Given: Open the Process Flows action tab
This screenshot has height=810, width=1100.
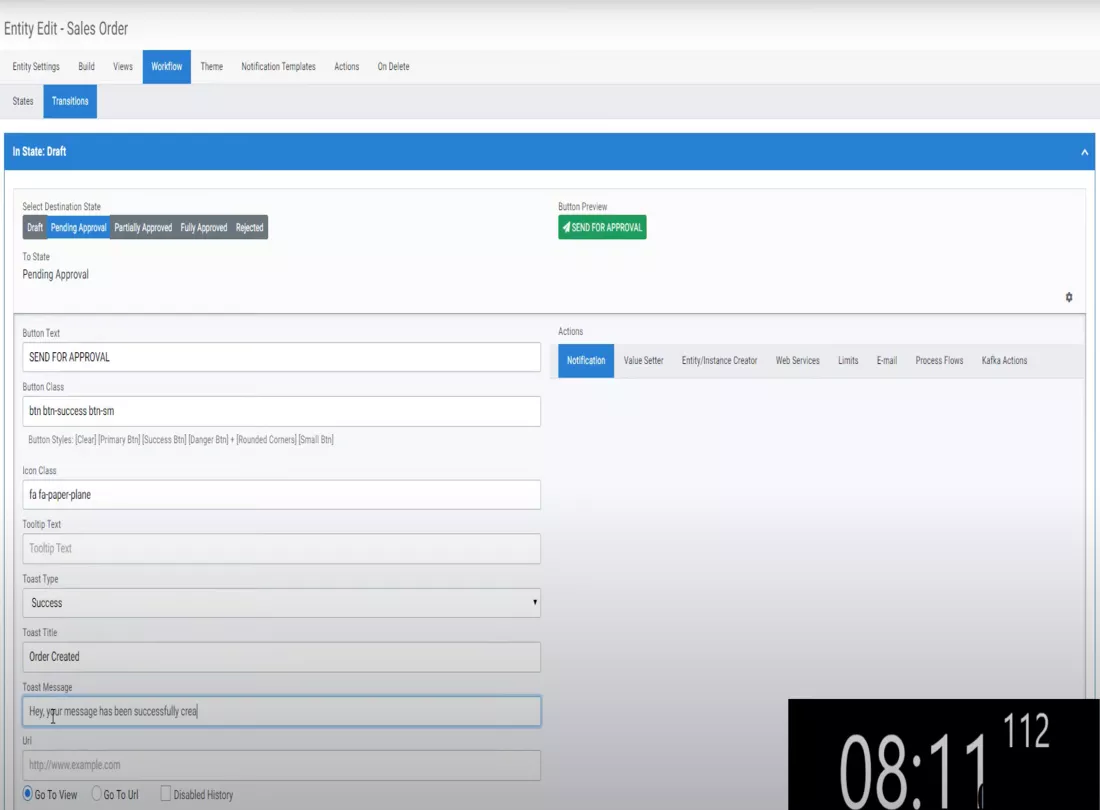Looking at the screenshot, I should click(939, 360).
